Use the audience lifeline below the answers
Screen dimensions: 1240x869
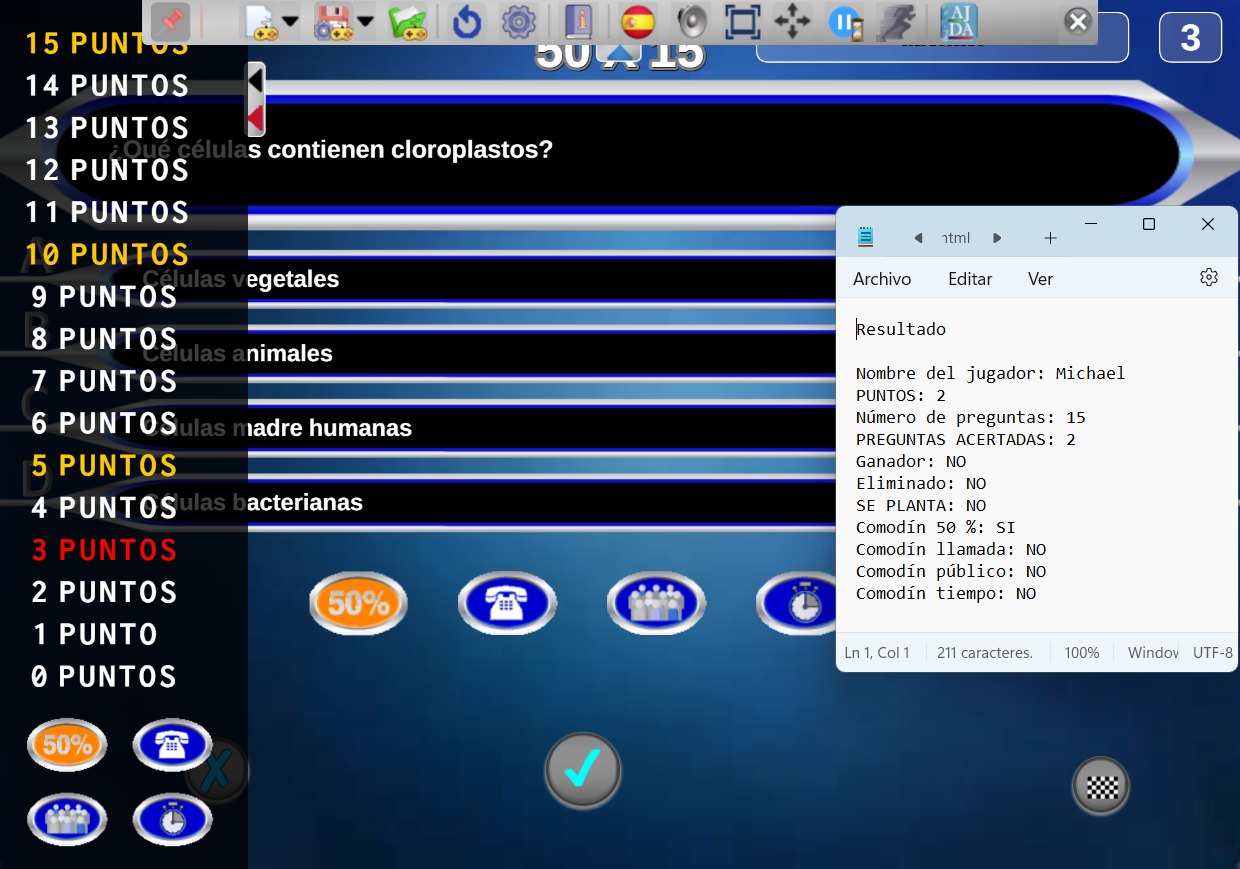click(x=656, y=603)
